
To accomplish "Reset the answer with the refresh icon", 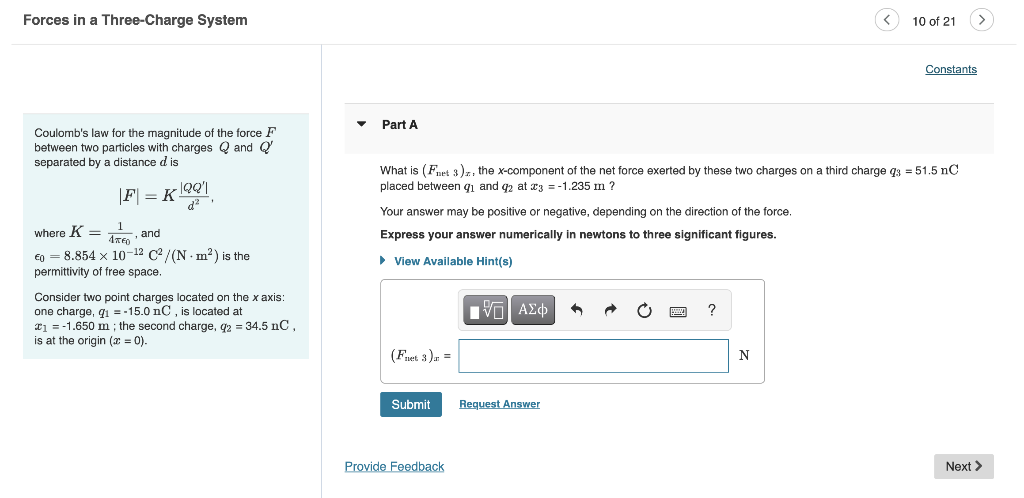I will [x=645, y=310].
